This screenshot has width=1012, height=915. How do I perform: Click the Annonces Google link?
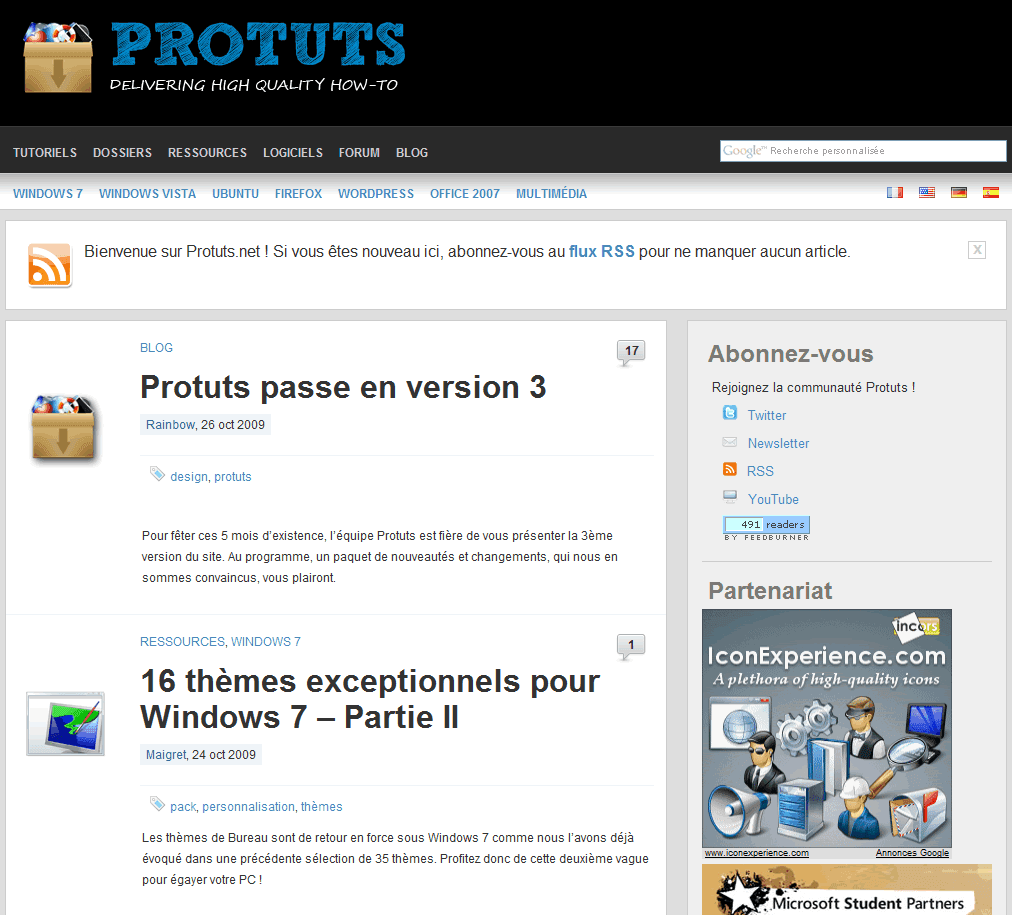click(x=912, y=853)
